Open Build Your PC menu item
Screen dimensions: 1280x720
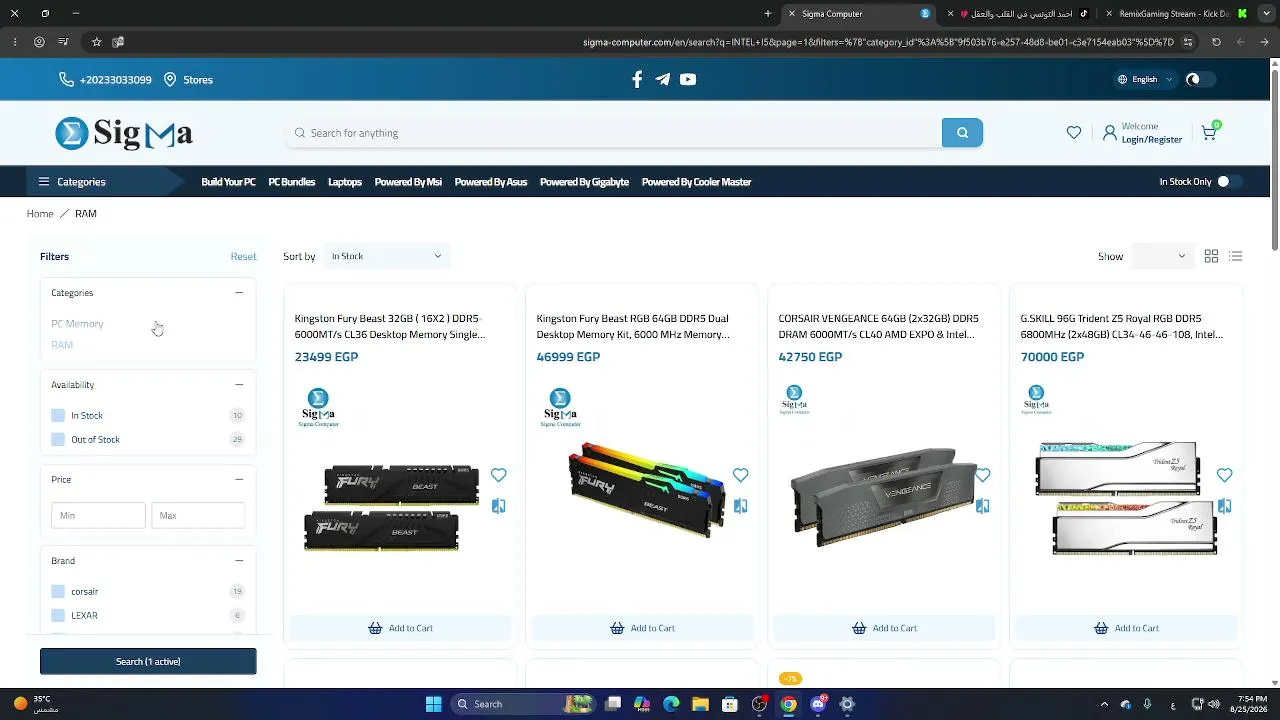[228, 182]
